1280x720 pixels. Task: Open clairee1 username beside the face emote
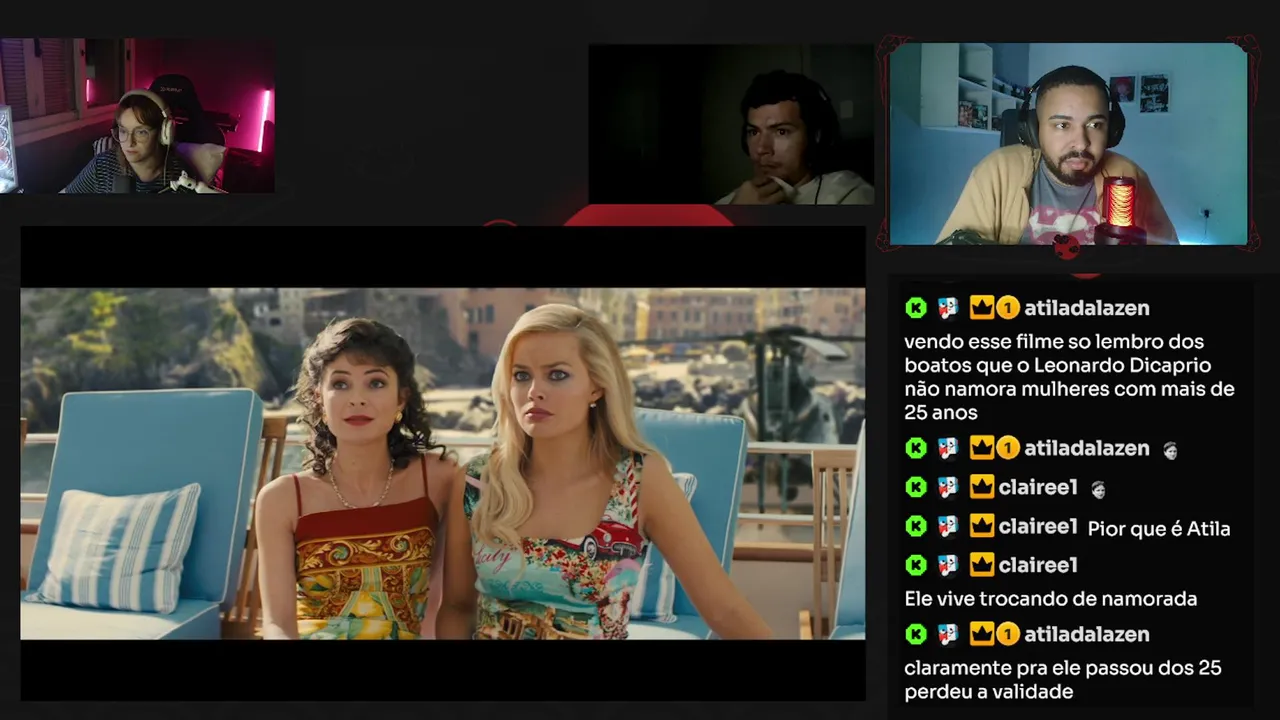click(1038, 488)
